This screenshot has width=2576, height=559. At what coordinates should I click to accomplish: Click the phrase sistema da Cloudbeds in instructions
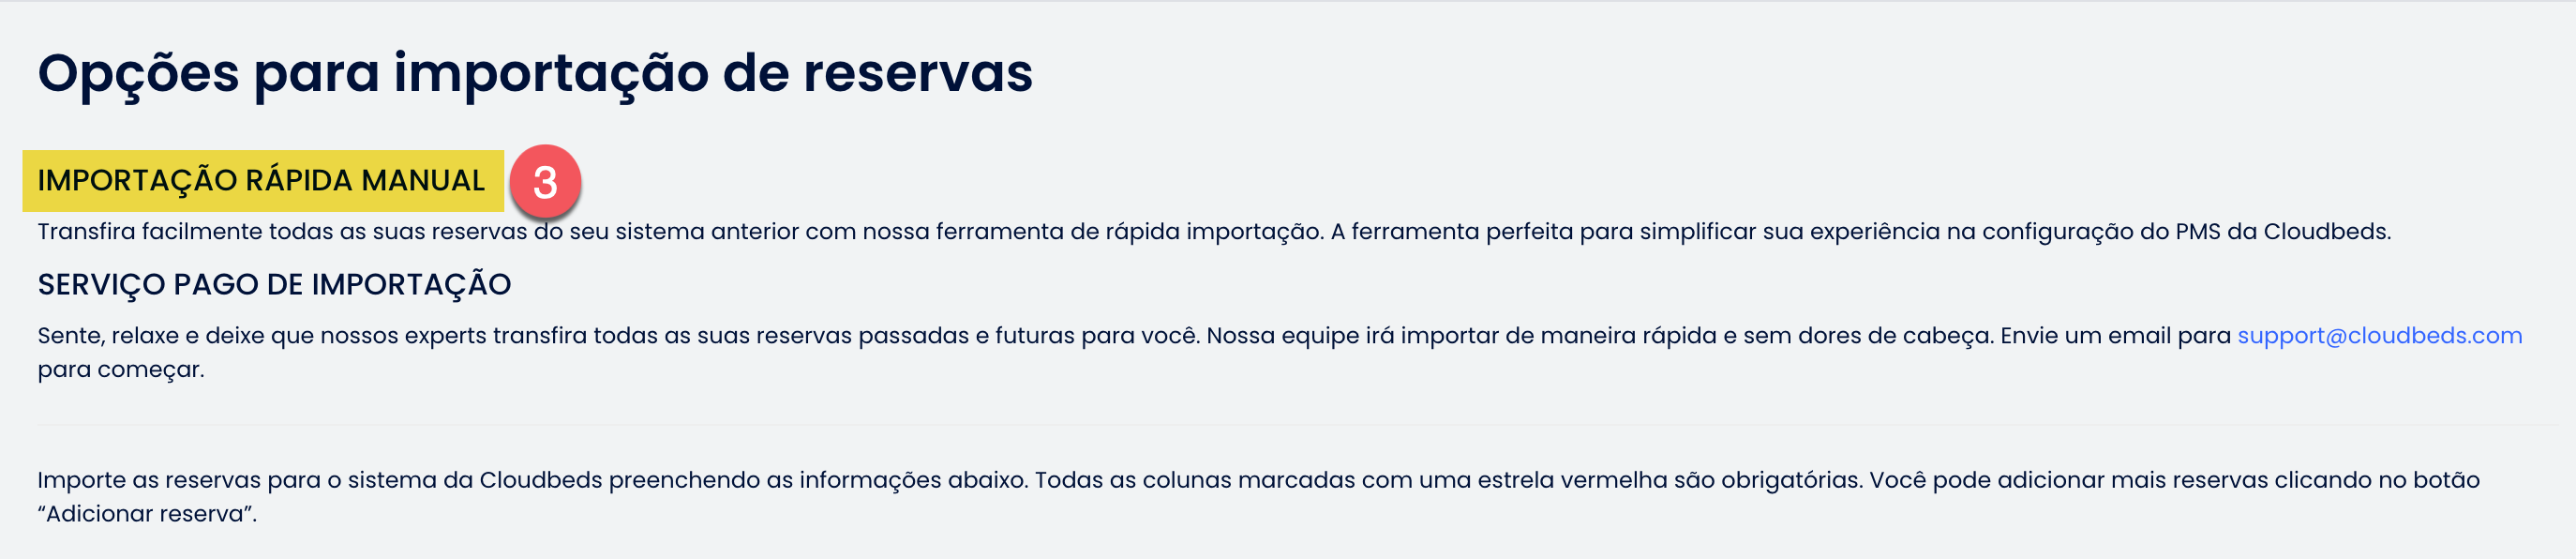[x=475, y=480]
